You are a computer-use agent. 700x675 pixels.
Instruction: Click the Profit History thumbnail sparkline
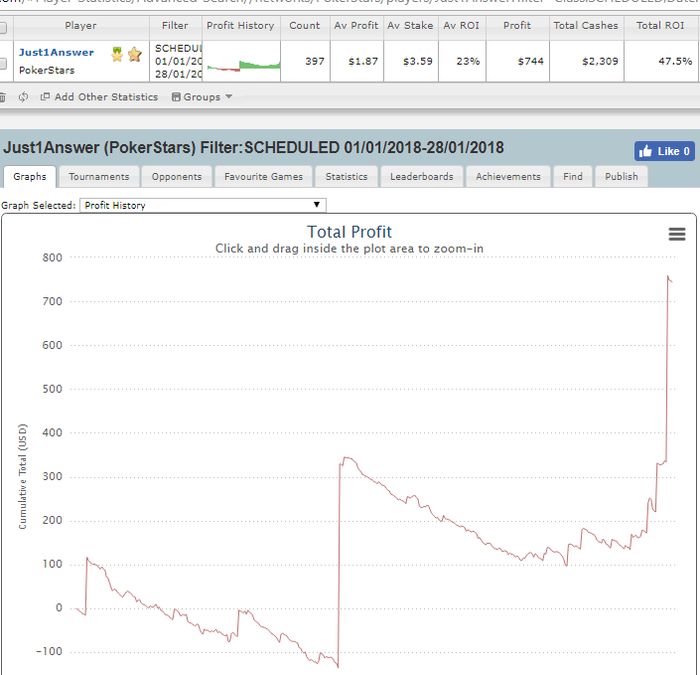(x=244, y=66)
